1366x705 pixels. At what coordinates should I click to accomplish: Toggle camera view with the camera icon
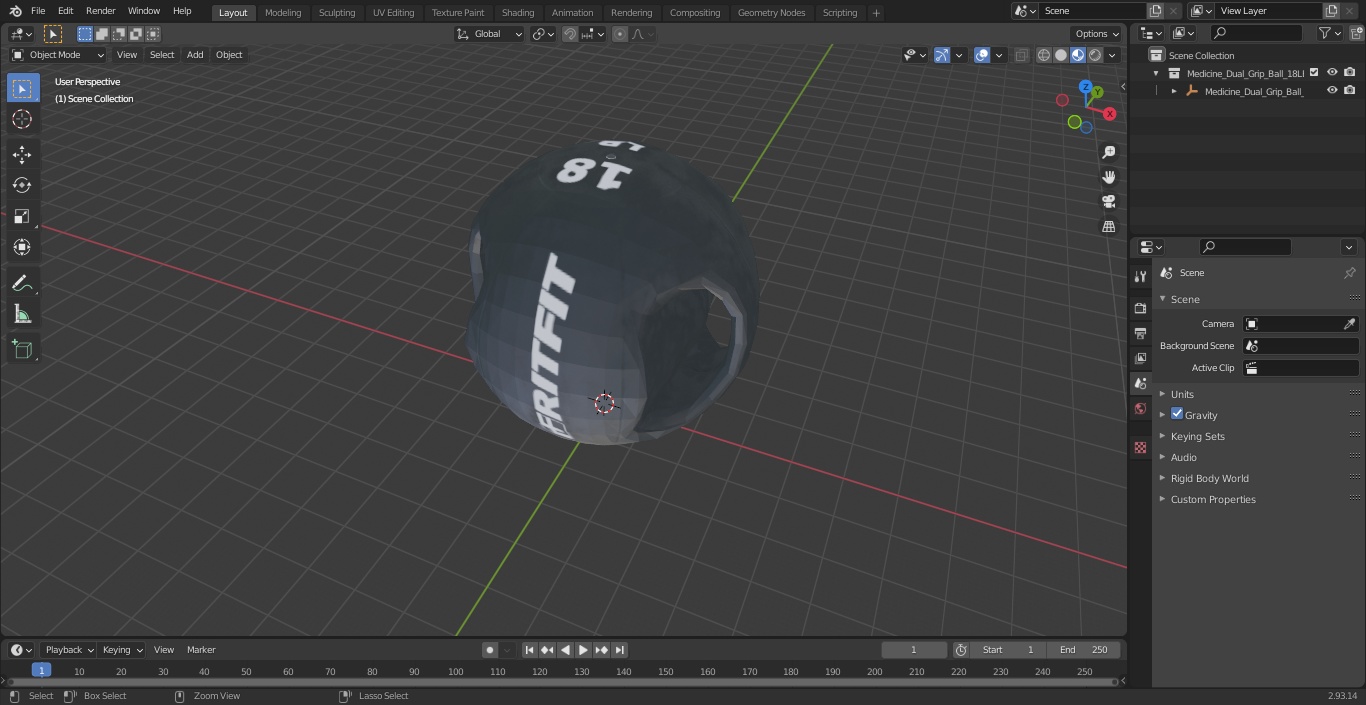(1108, 202)
